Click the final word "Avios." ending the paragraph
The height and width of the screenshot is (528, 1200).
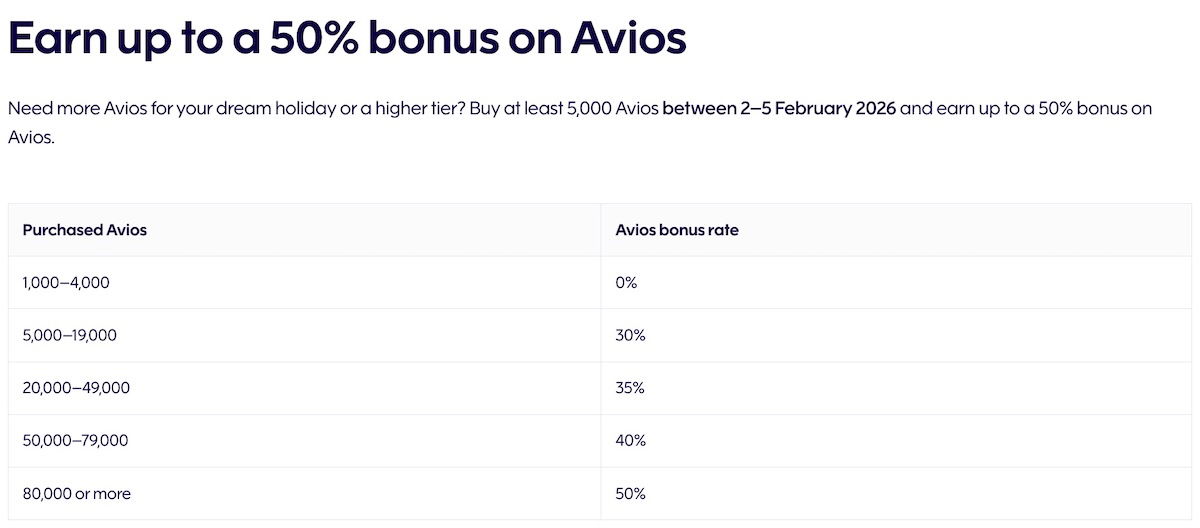(x=30, y=137)
